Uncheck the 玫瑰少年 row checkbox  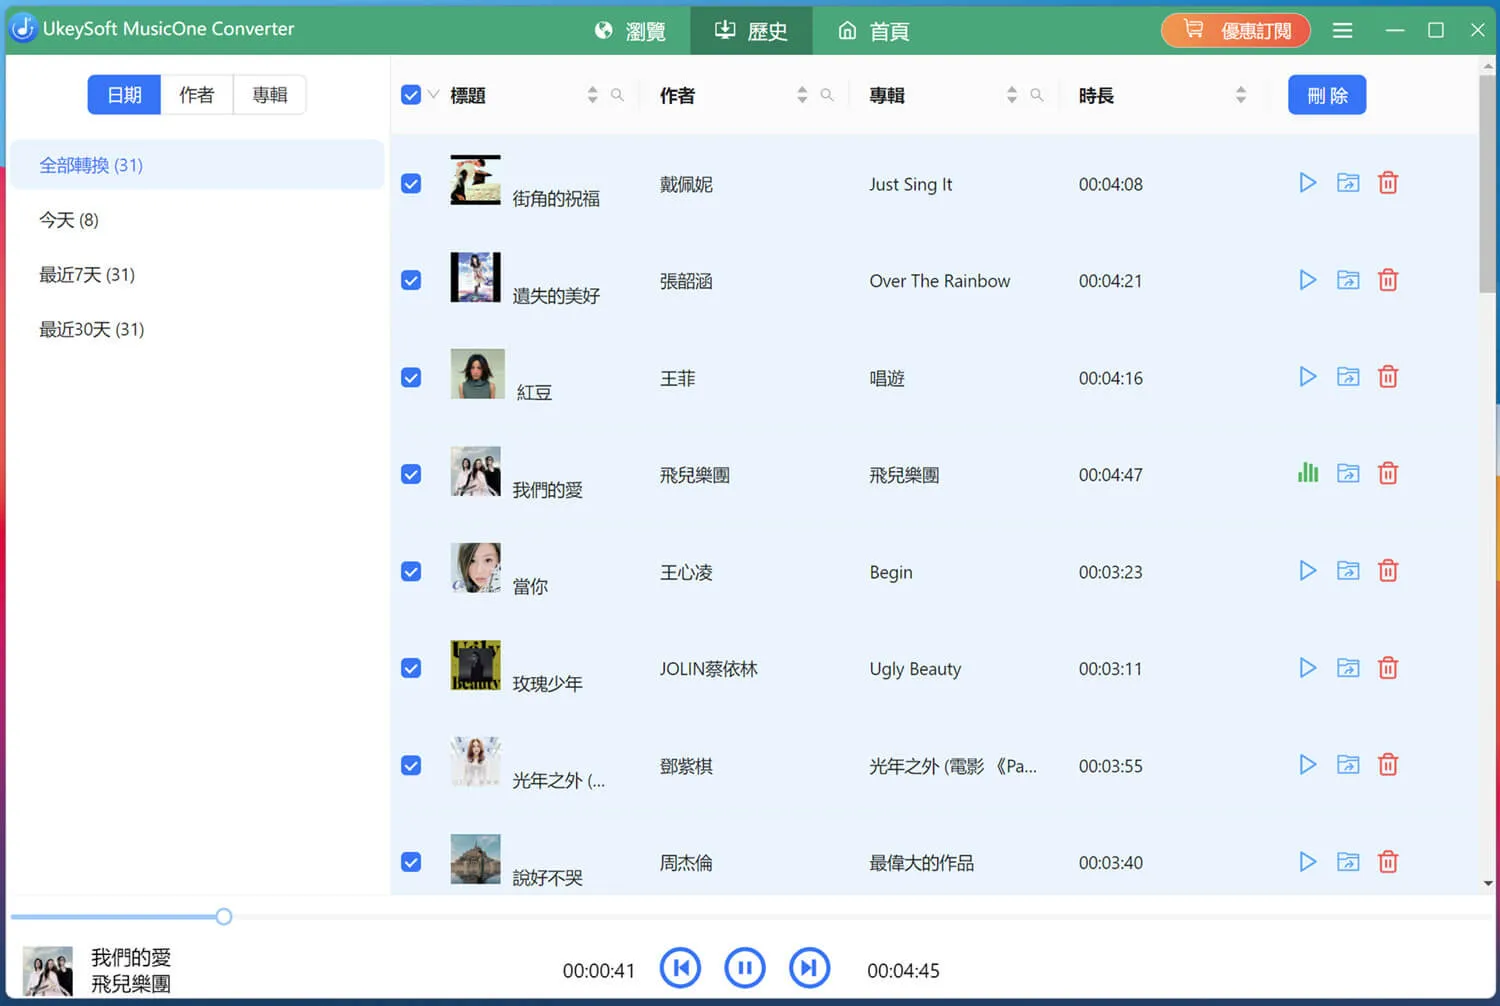(x=411, y=668)
